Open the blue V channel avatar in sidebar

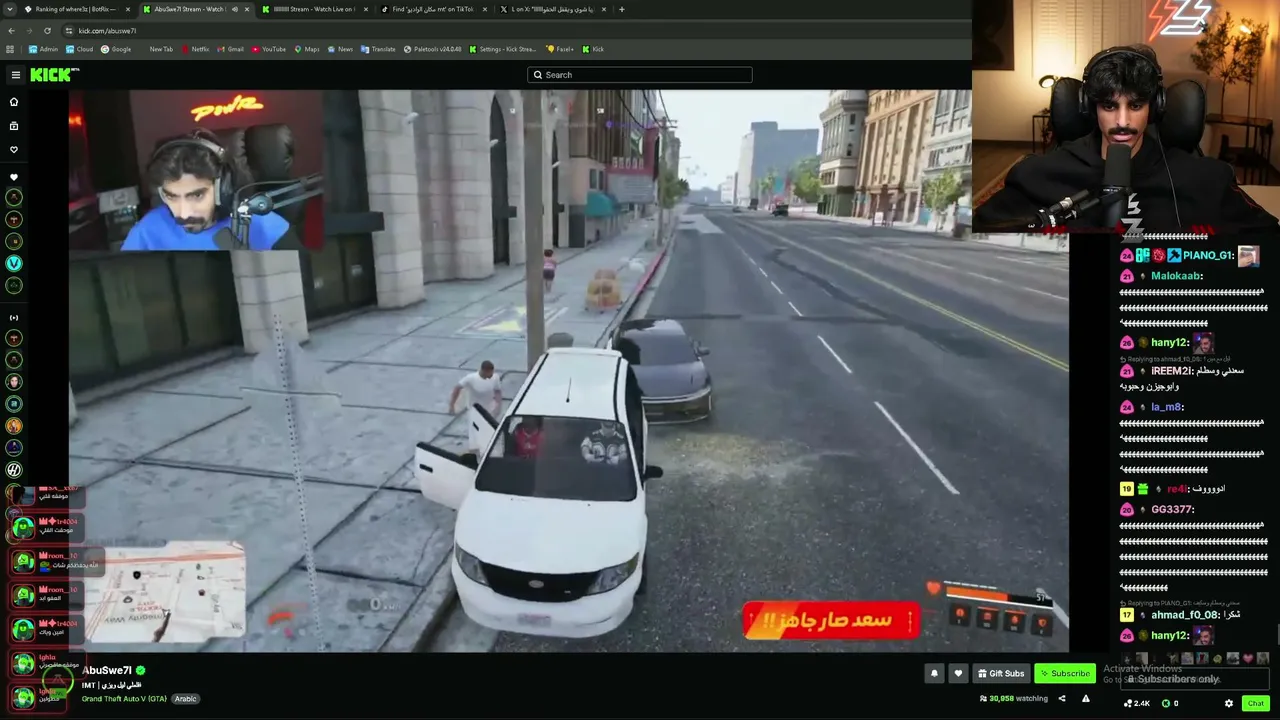(14, 263)
